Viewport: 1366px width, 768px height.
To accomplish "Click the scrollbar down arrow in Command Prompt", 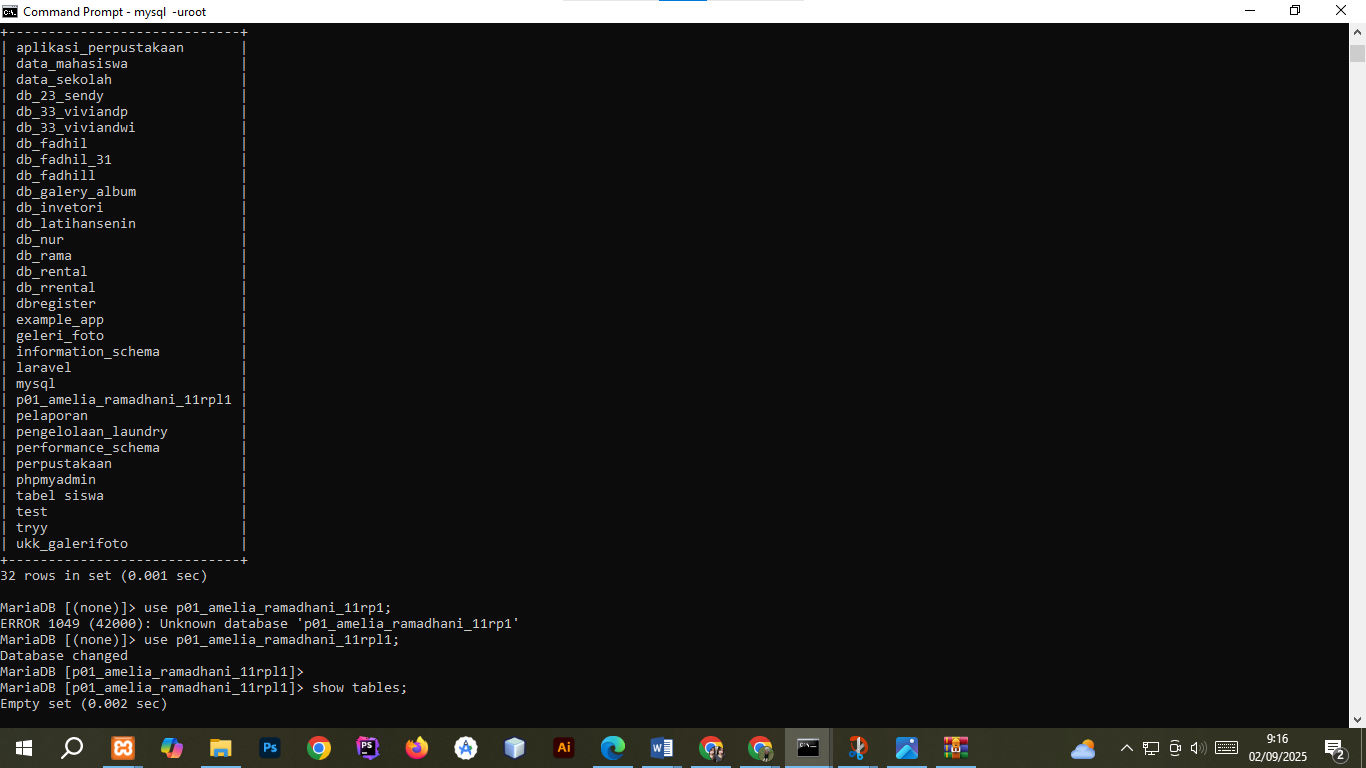I will [x=1357, y=719].
